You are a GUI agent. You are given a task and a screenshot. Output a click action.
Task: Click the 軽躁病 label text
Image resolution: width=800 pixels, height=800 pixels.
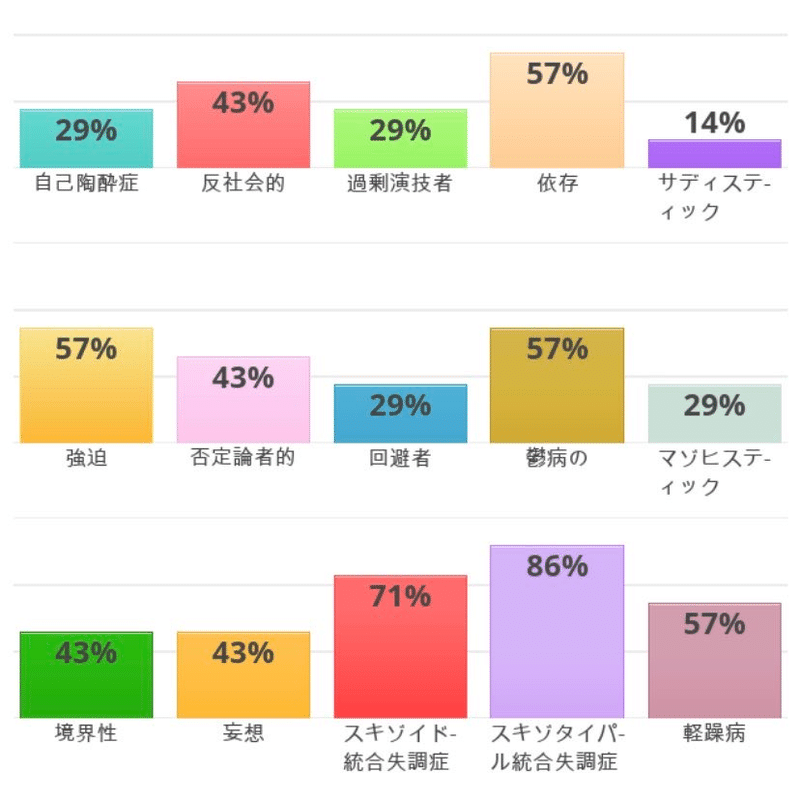point(714,733)
